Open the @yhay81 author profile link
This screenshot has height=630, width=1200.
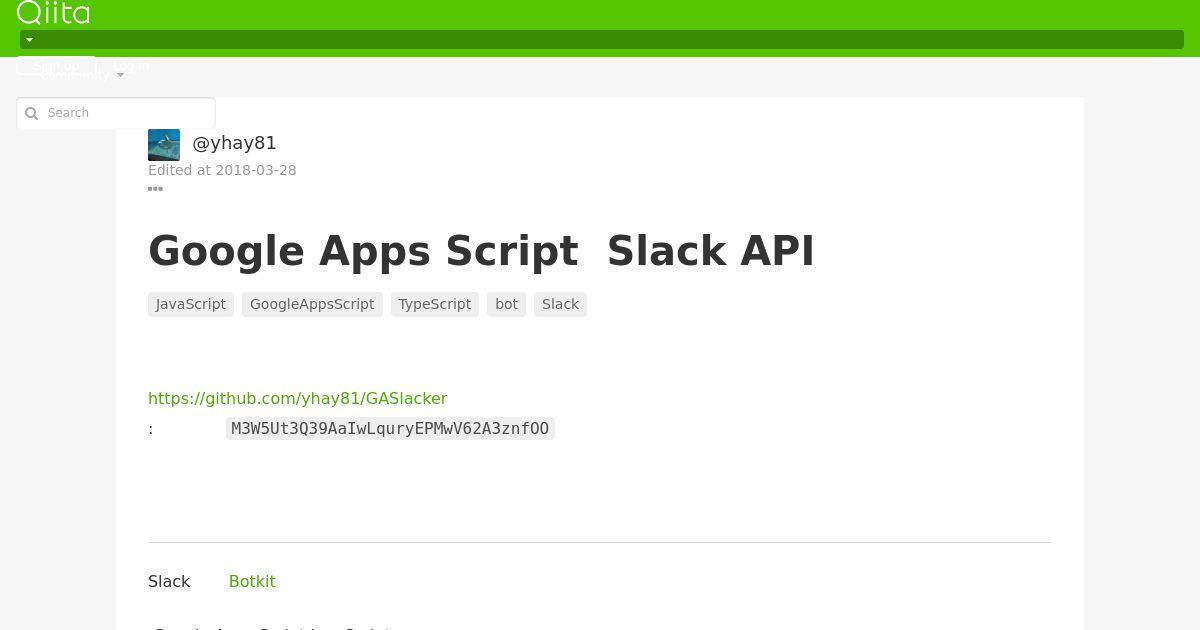tap(234, 143)
